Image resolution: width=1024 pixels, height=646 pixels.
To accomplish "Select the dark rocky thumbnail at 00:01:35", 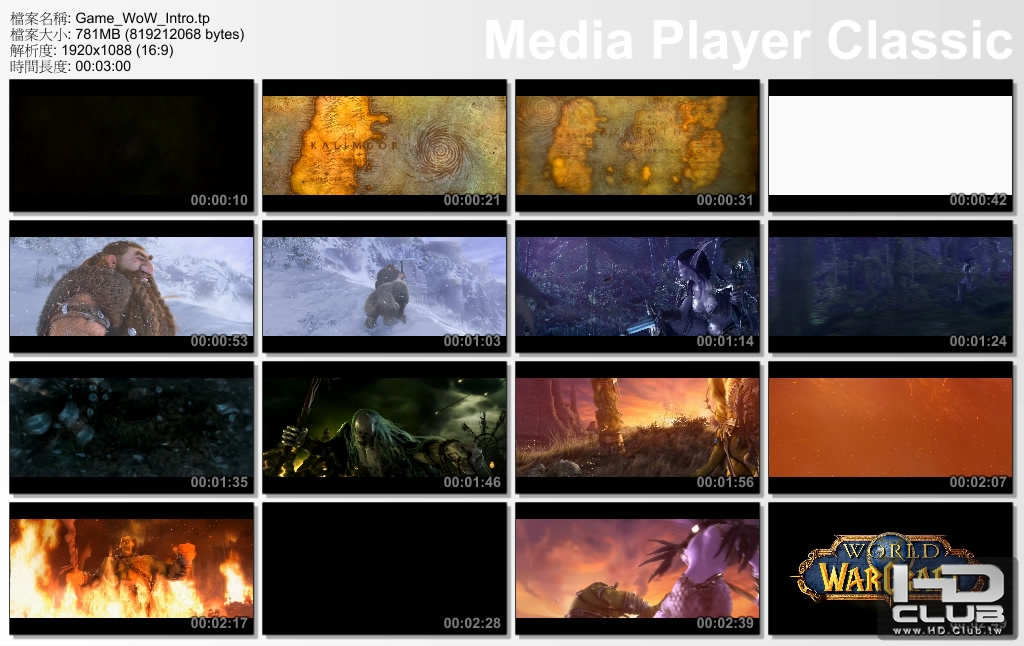I will coord(131,427).
